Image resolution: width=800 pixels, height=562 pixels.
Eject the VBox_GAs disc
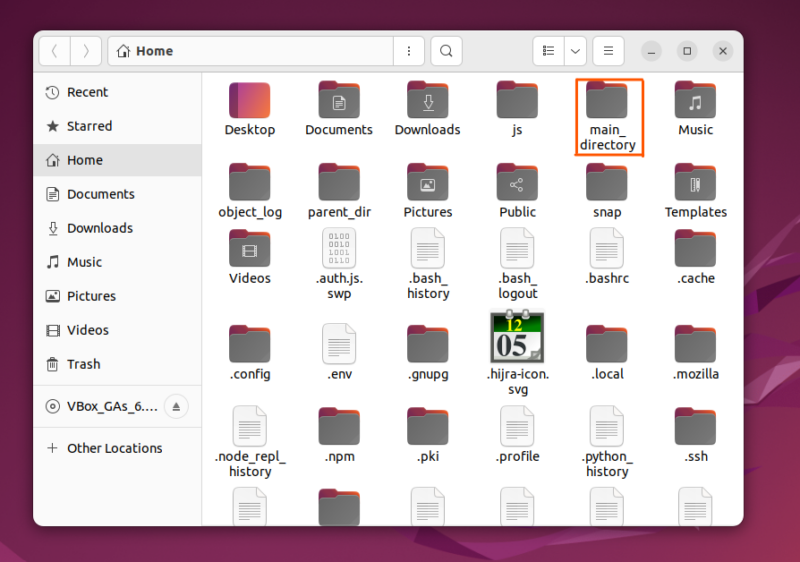[176, 406]
